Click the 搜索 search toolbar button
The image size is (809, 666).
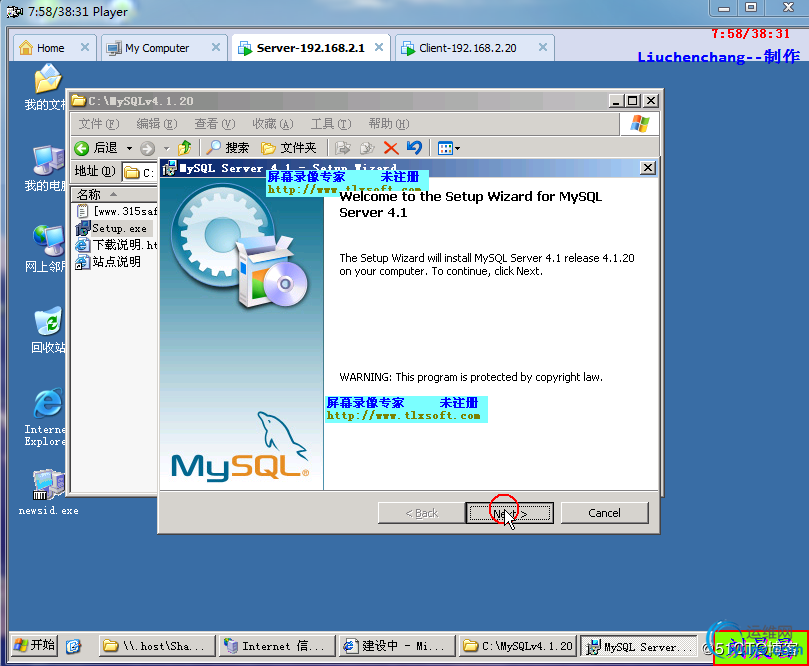tap(228, 148)
